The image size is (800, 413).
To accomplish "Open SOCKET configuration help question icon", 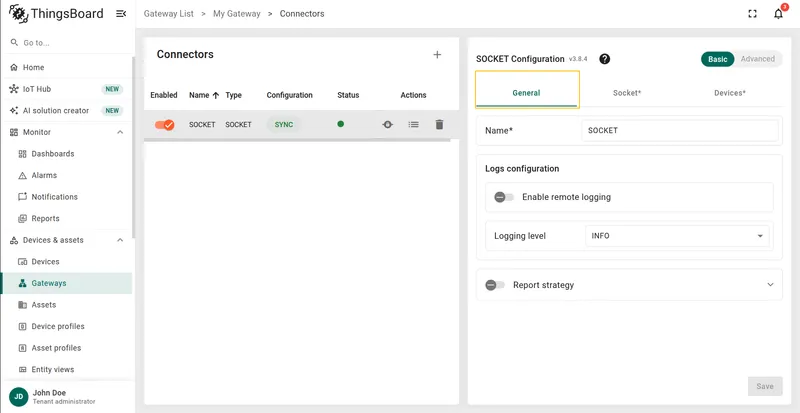I will point(605,59).
